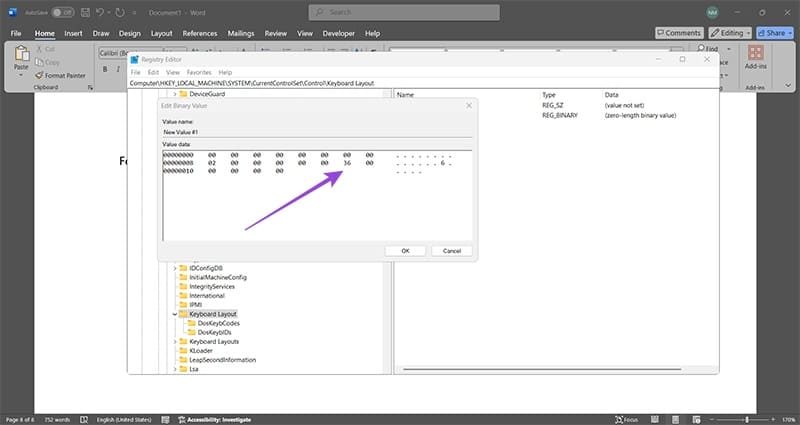Open Registry Editor View menu
The width and height of the screenshot is (800, 425).
coord(173,72)
